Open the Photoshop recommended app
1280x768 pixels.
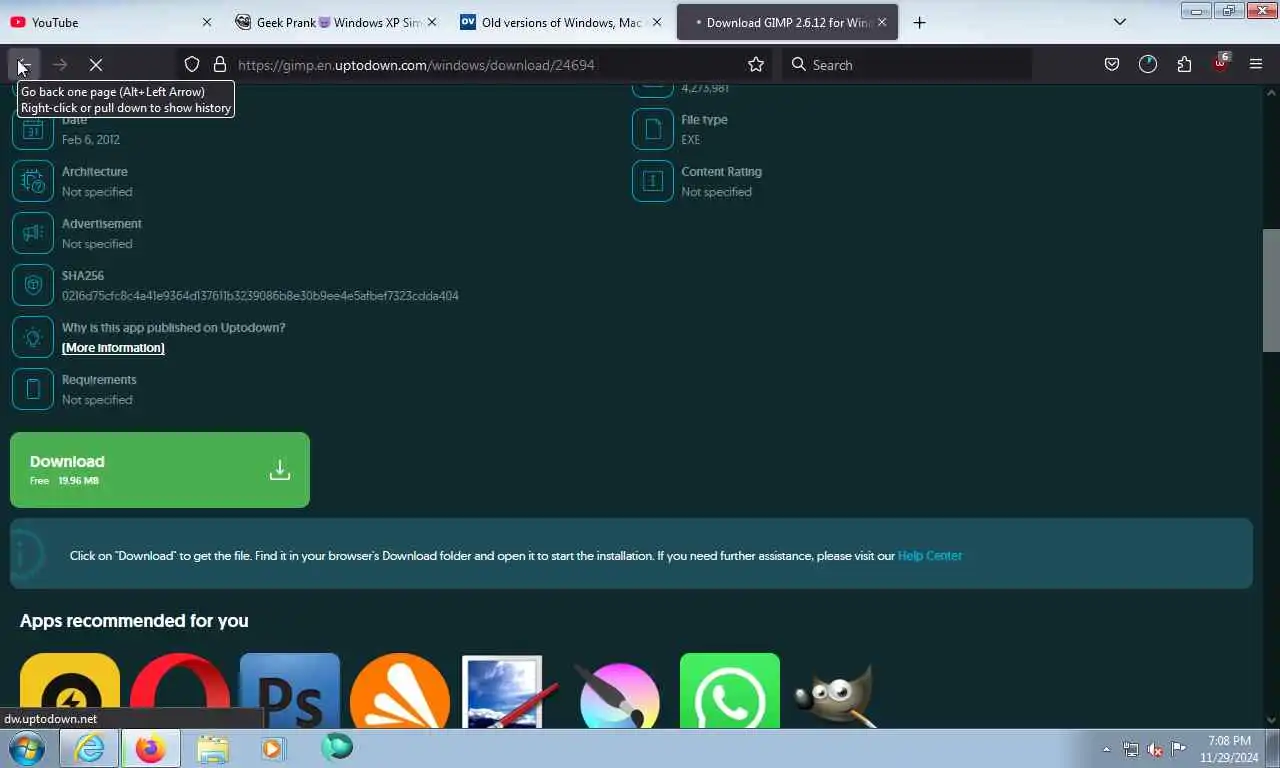[x=290, y=691]
